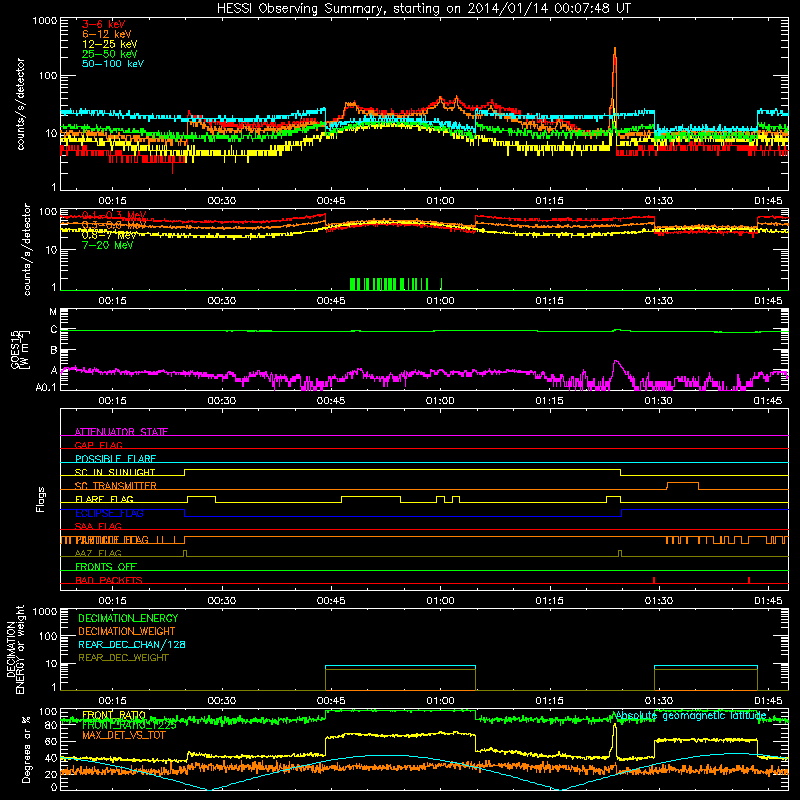The width and height of the screenshot is (800, 800).
Task: Select the 6-12 keV legend label
Action: [x=106, y=34]
